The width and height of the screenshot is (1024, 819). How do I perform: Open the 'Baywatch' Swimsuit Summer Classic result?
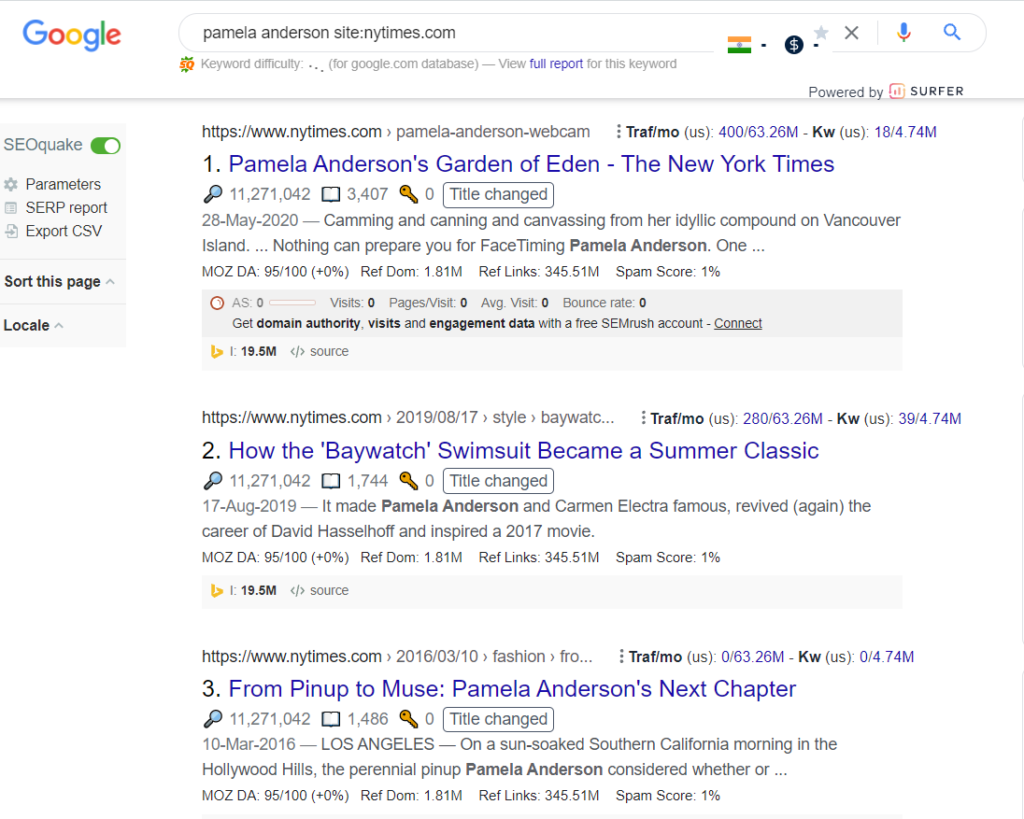click(523, 451)
